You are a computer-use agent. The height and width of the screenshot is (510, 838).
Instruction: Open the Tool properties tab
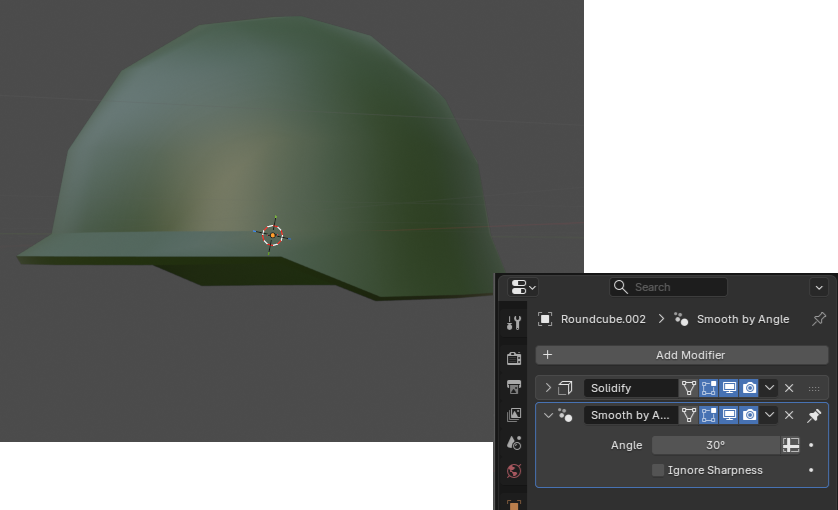click(x=514, y=323)
